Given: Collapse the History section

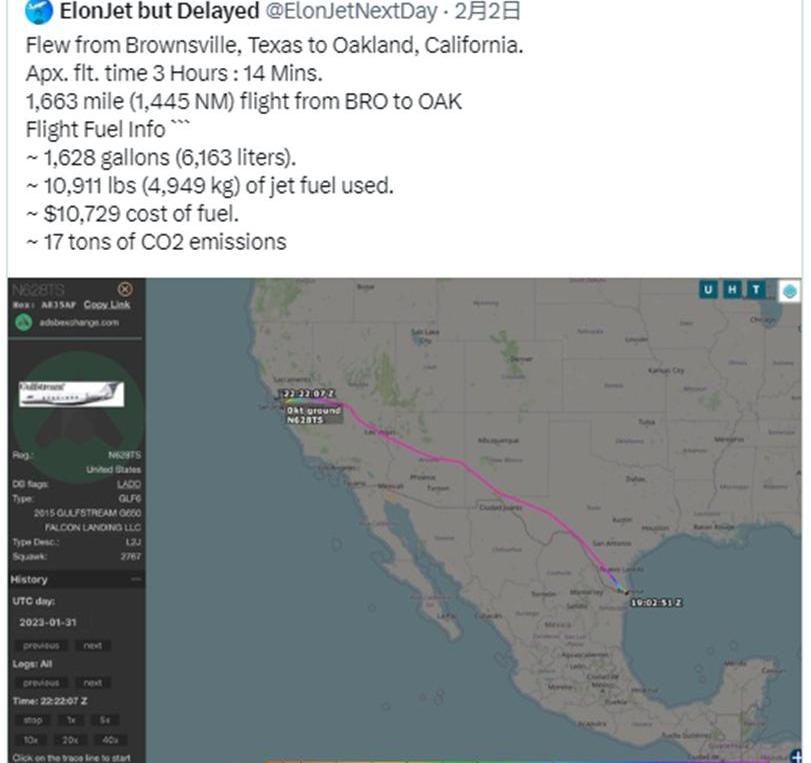Looking at the screenshot, I should (136, 579).
